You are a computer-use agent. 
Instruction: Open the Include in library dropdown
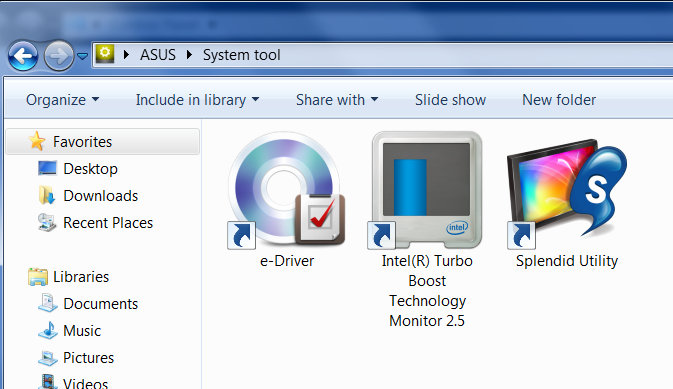pos(197,100)
